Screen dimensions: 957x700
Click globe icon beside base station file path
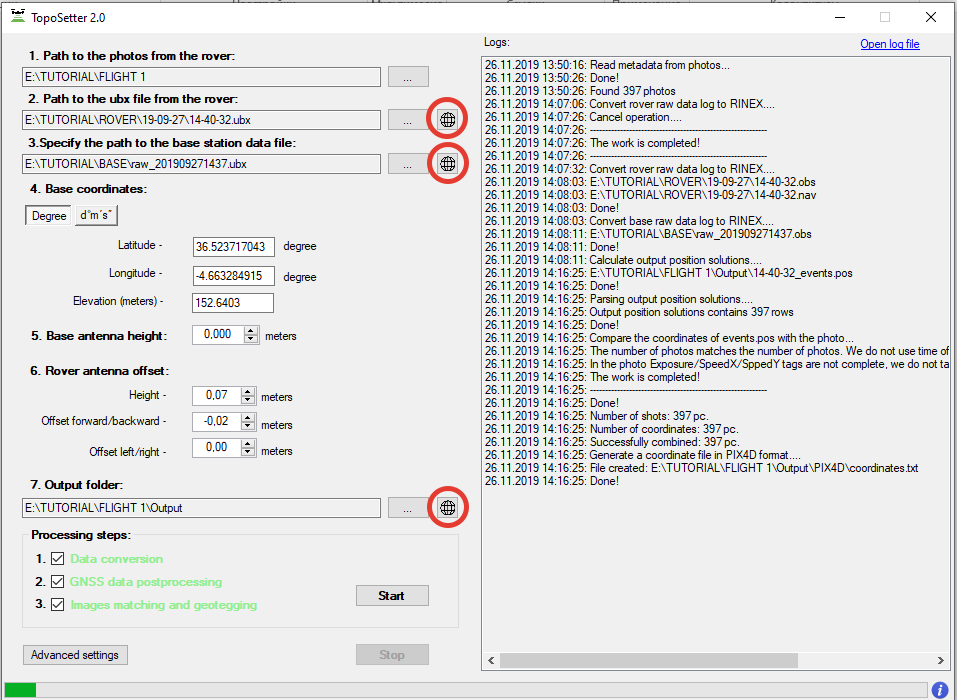coord(448,163)
